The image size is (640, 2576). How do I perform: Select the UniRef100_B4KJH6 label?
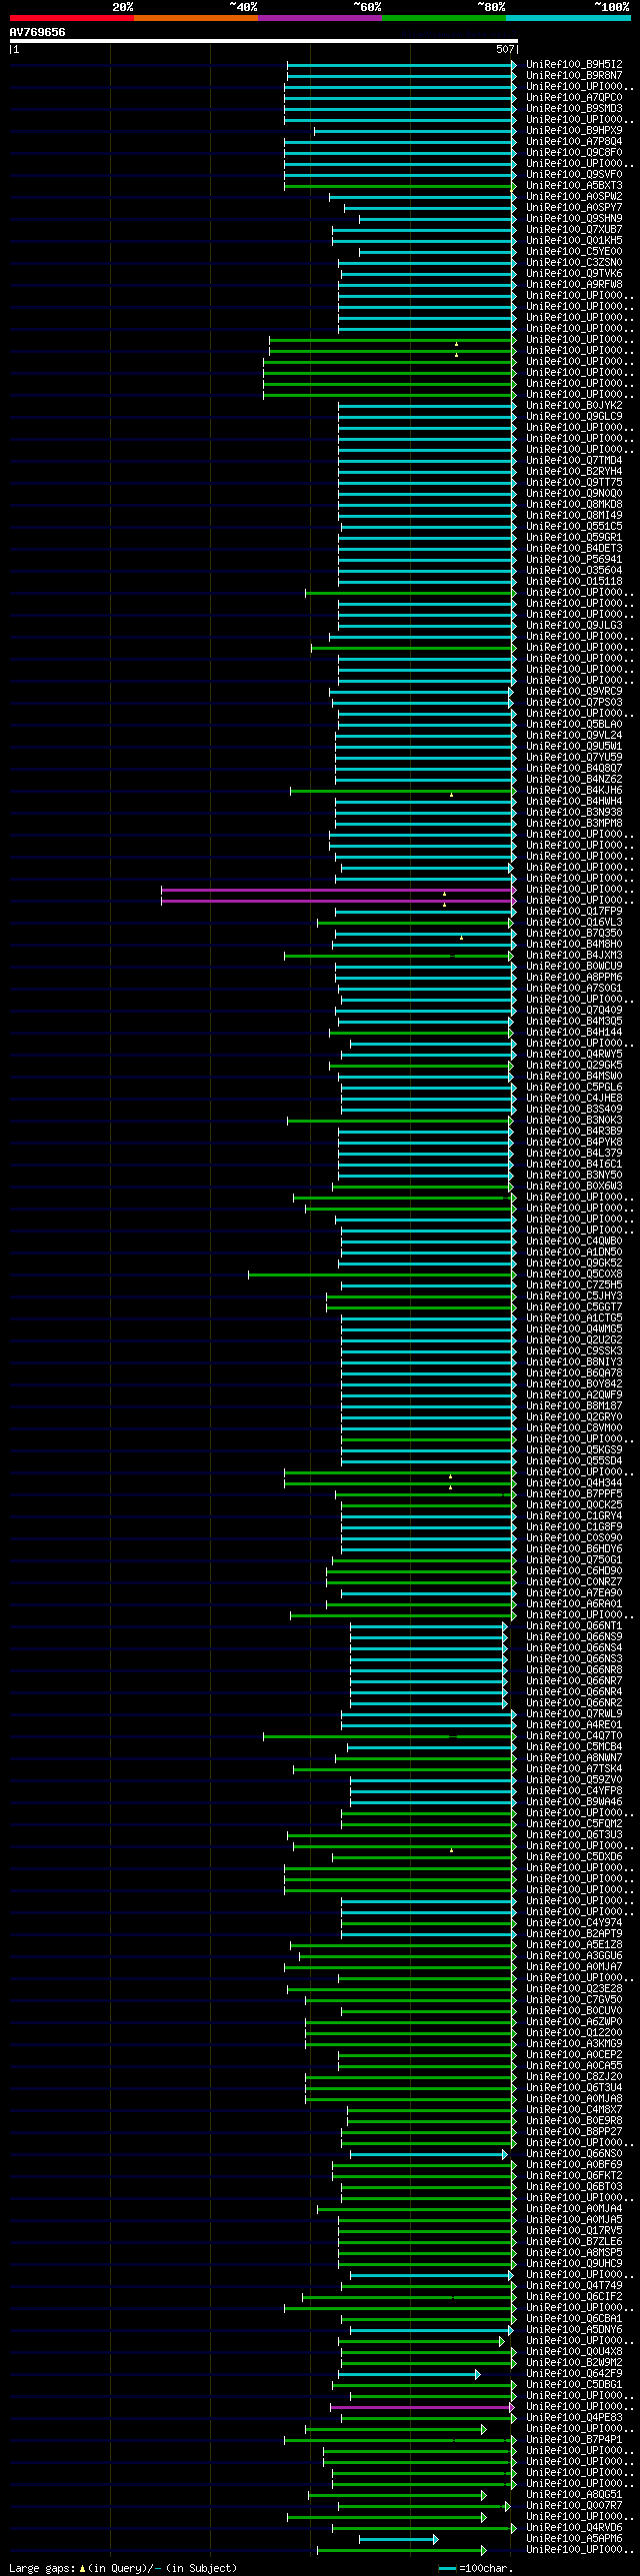tap(574, 791)
